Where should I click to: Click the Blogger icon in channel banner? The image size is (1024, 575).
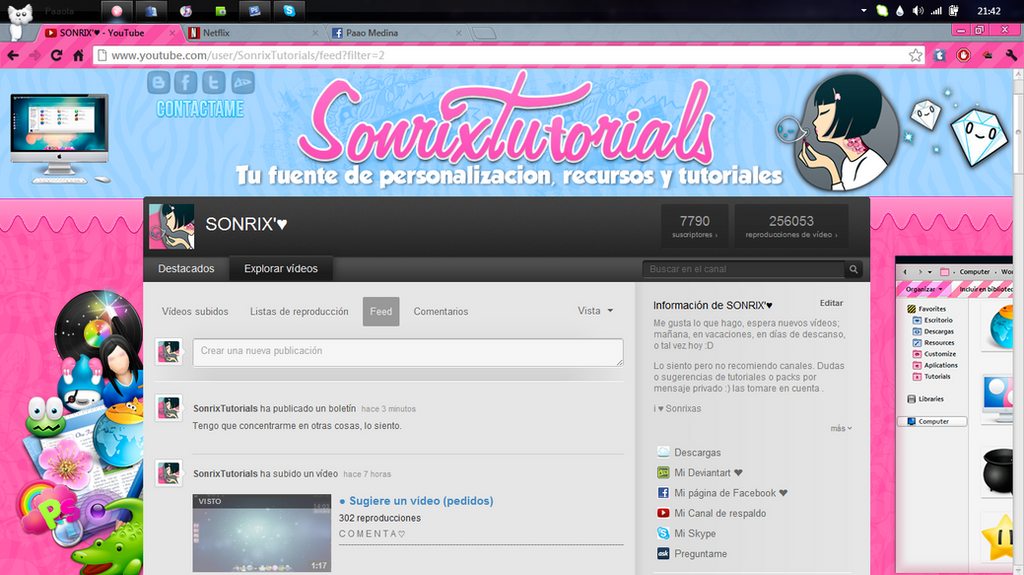(159, 82)
